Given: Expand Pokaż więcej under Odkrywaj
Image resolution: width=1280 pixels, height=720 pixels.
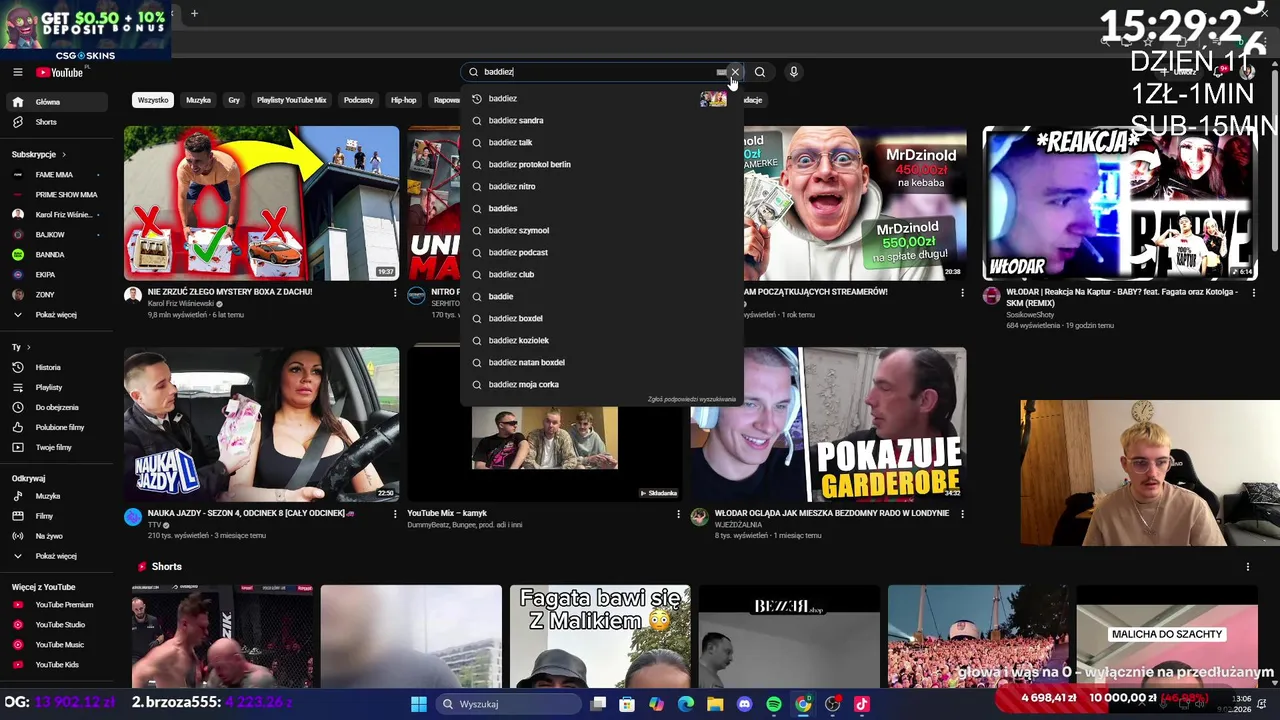Looking at the screenshot, I should [x=58, y=556].
